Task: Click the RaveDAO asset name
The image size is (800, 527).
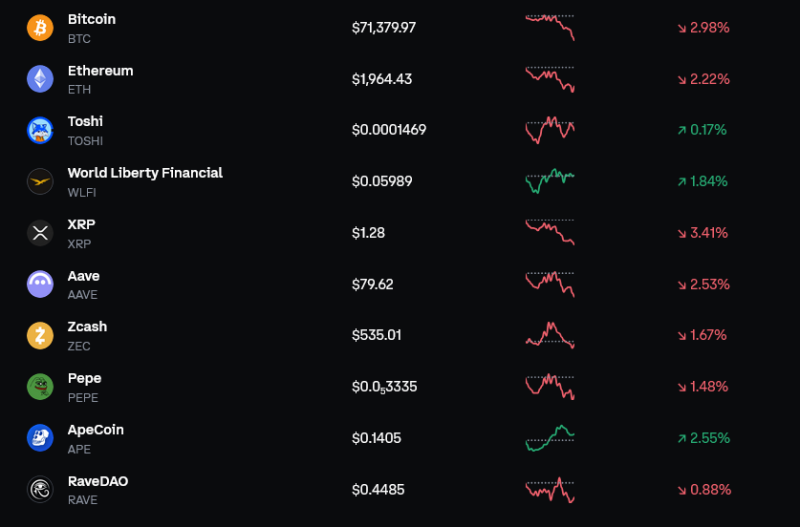Action: coord(98,481)
